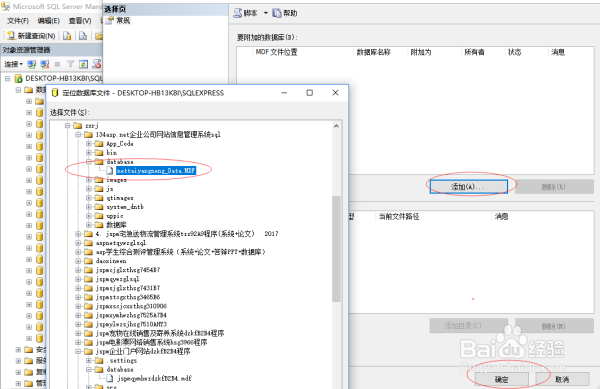Click the system_dntb folder icon

pyautogui.click(x=99, y=207)
